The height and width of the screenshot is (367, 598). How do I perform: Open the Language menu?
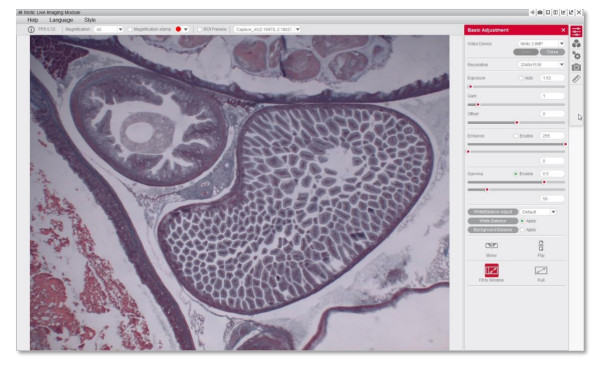(x=61, y=20)
